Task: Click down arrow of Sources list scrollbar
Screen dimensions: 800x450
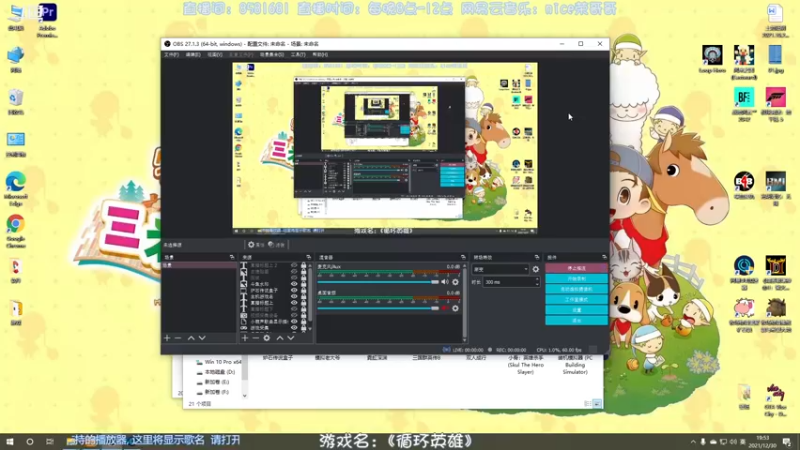Action: 310,330
